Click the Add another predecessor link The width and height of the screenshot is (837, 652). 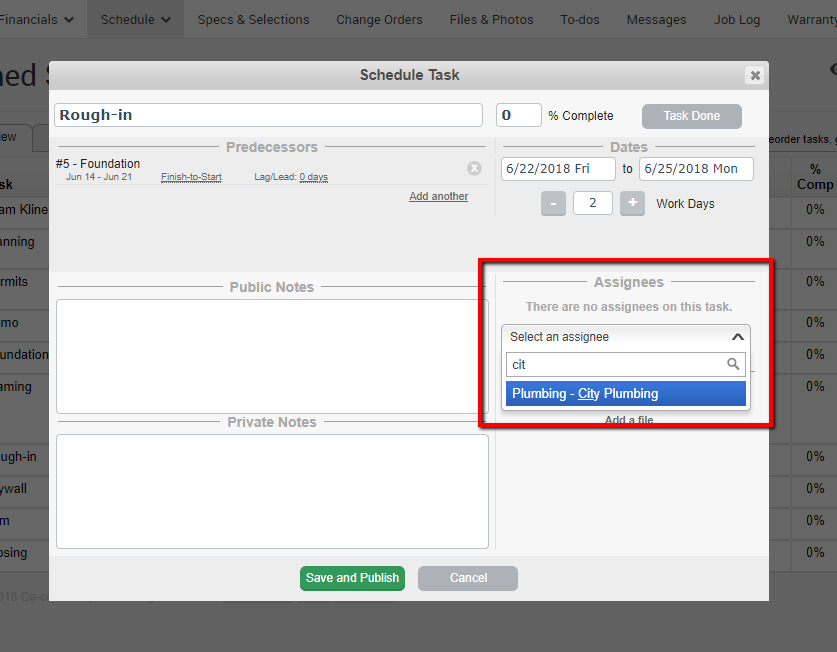coord(438,197)
